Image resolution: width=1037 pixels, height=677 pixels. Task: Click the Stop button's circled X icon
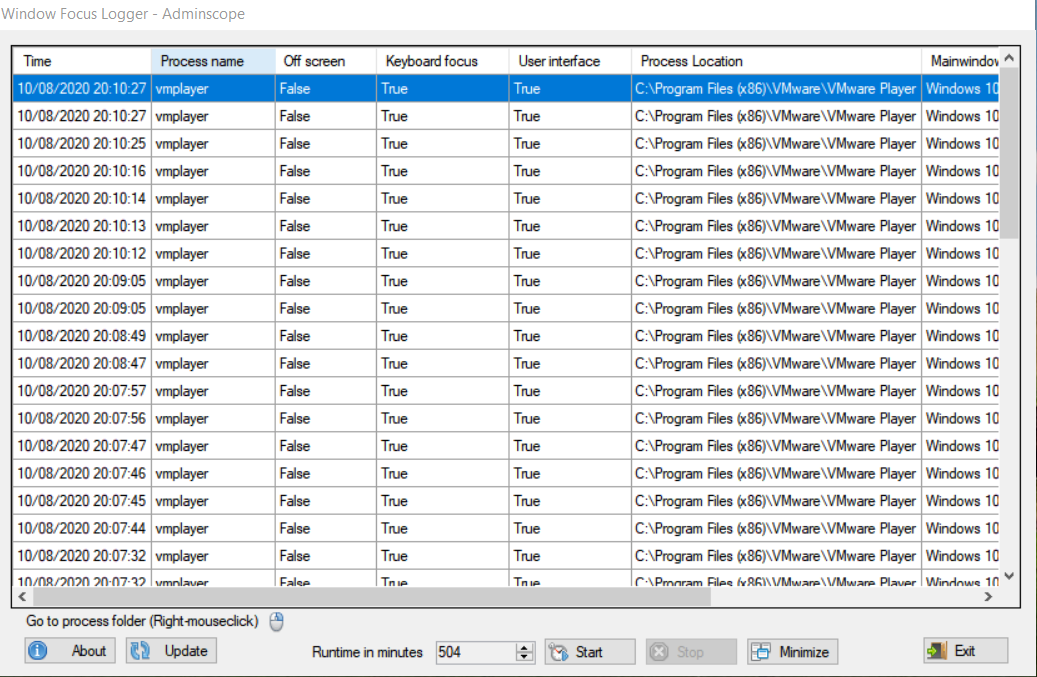point(660,651)
